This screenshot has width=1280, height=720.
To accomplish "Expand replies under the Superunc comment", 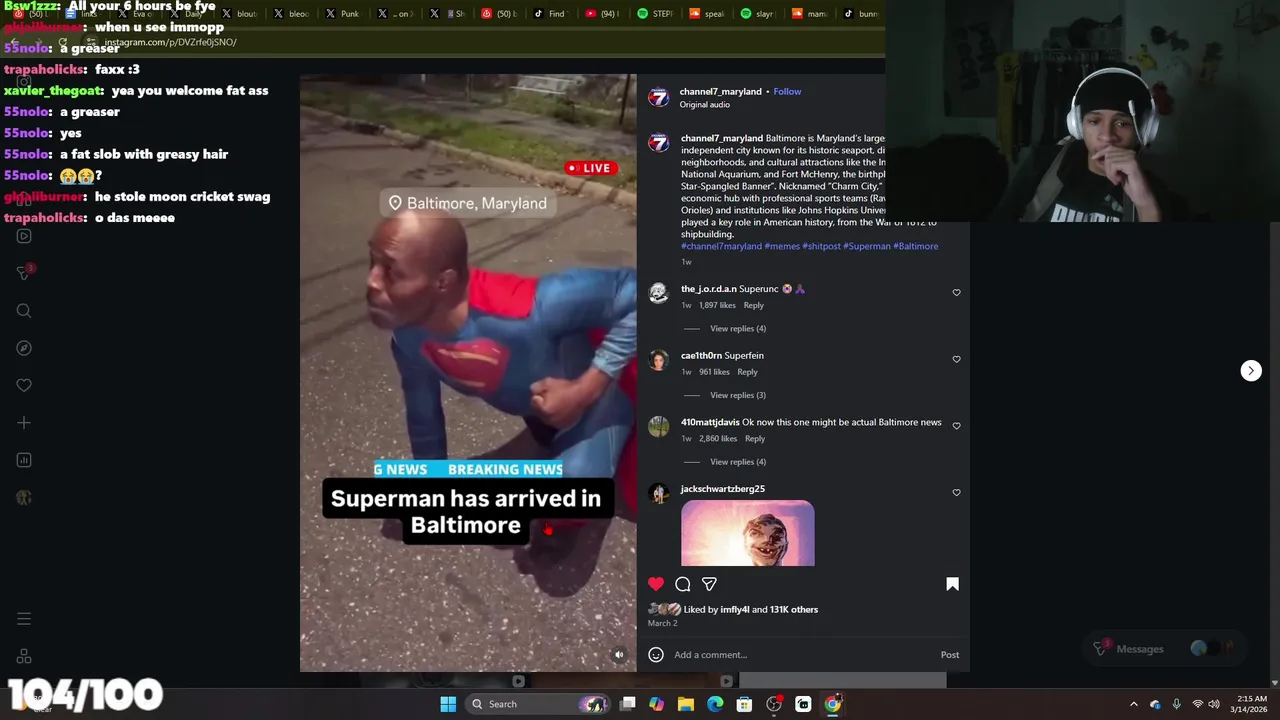I will pyautogui.click(x=738, y=328).
